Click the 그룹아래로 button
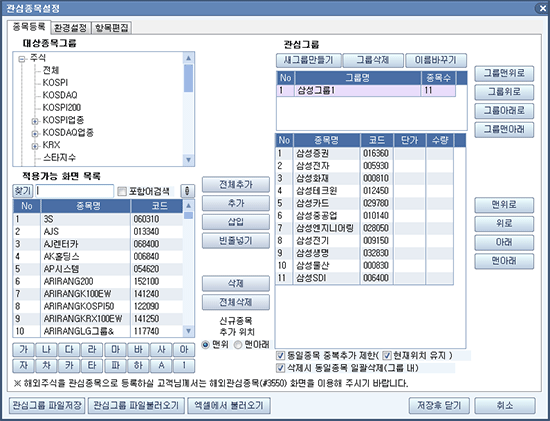550x421 pixels. [504, 111]
